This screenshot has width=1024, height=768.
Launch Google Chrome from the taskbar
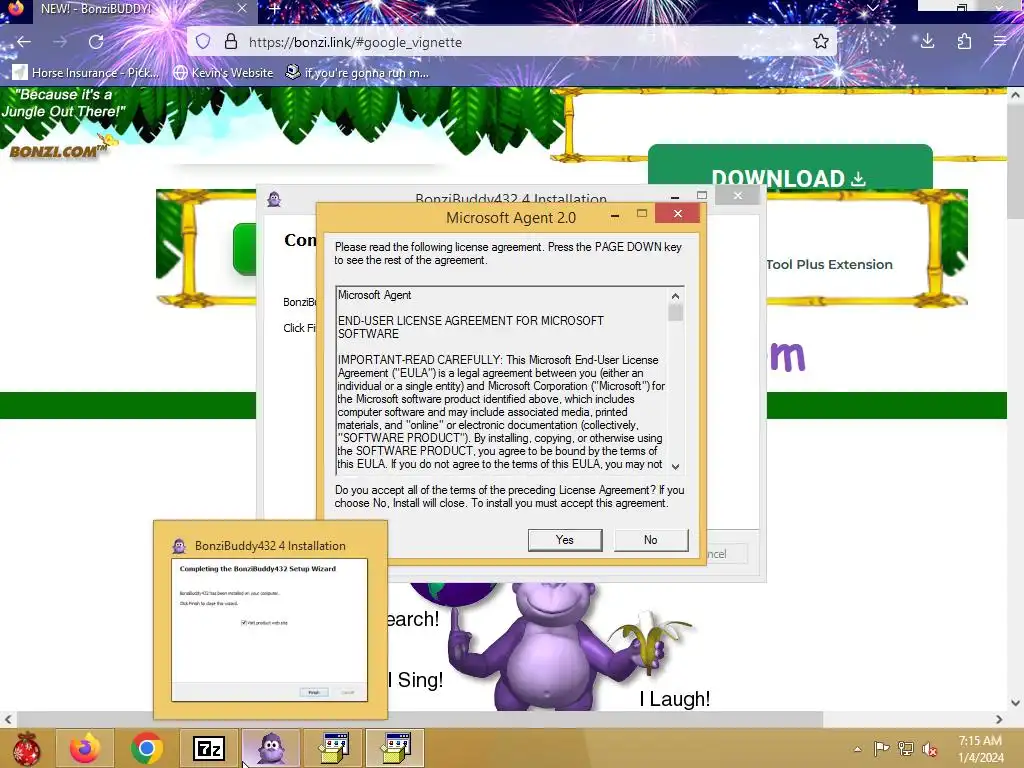146,748
